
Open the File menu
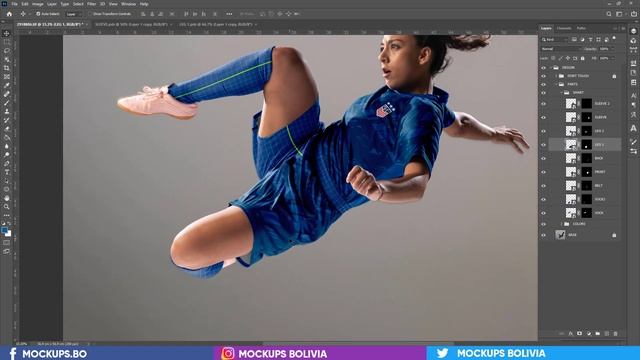(14, 4)
